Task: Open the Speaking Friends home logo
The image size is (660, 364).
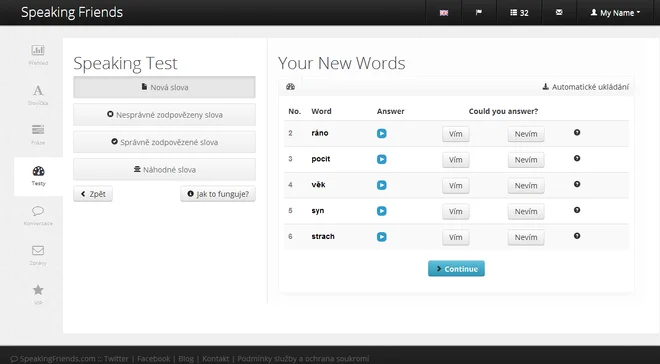Action: pos(72,12)
